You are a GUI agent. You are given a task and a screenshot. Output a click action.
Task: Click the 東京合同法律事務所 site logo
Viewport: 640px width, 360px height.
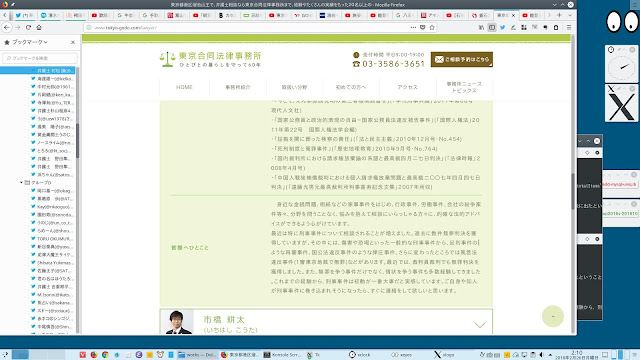click(210, 59)
